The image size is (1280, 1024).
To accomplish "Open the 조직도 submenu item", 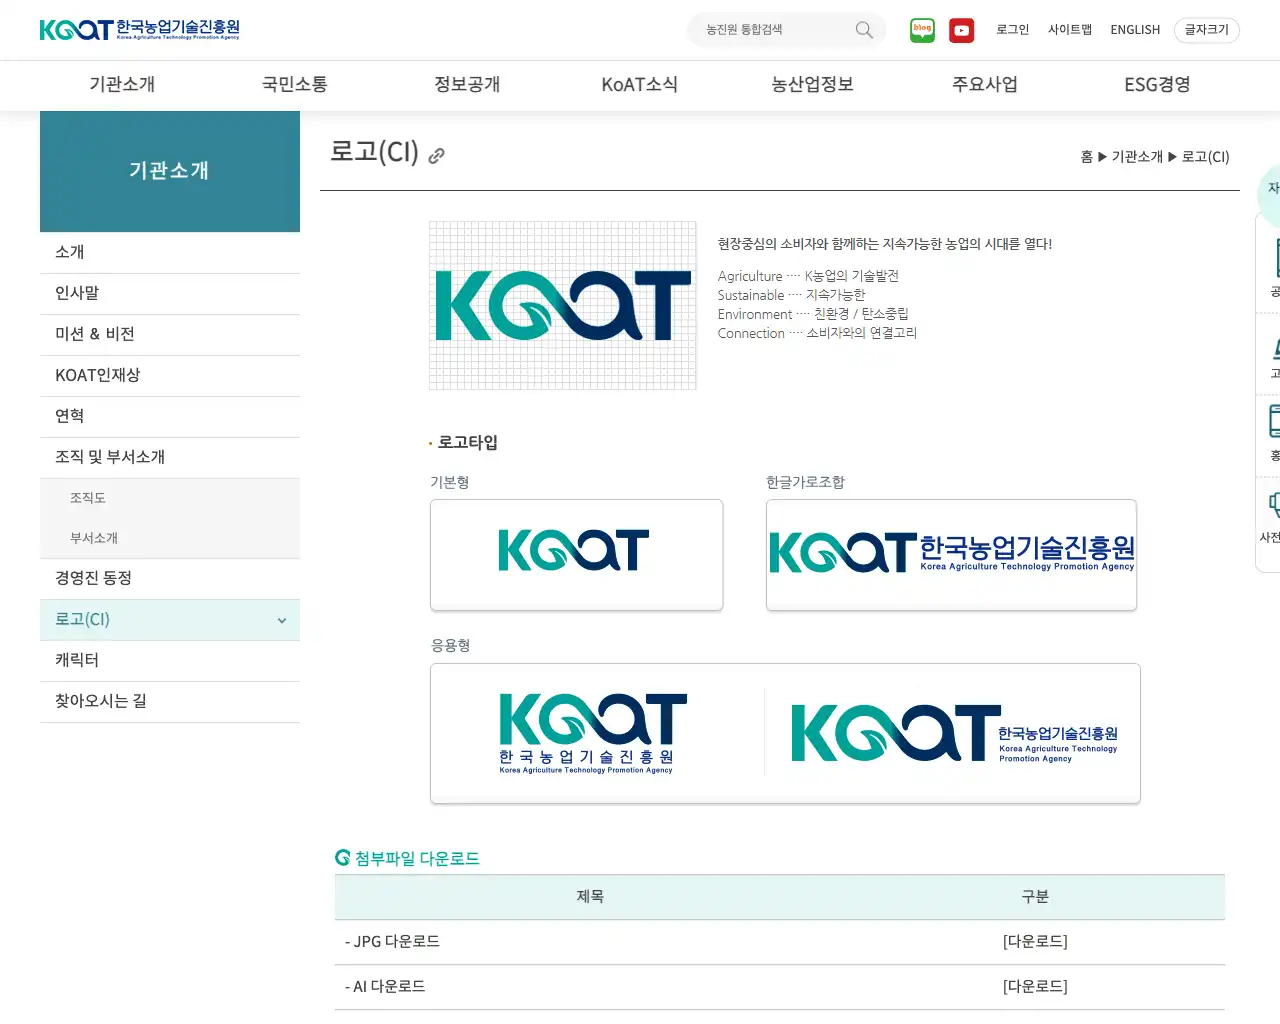I will [88, 498].
